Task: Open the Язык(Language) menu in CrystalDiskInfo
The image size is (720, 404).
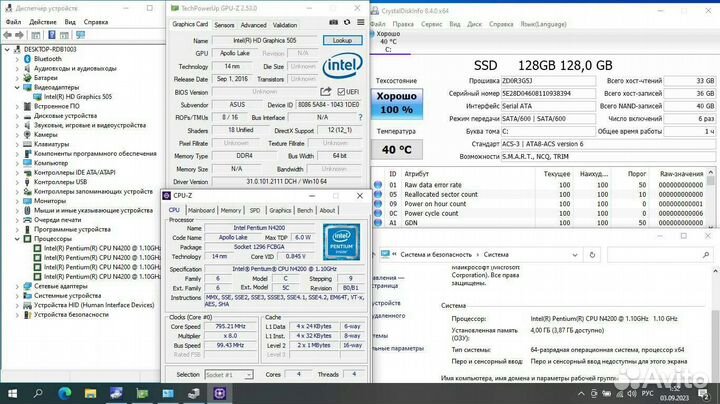Action: click(x=543, y=24)
